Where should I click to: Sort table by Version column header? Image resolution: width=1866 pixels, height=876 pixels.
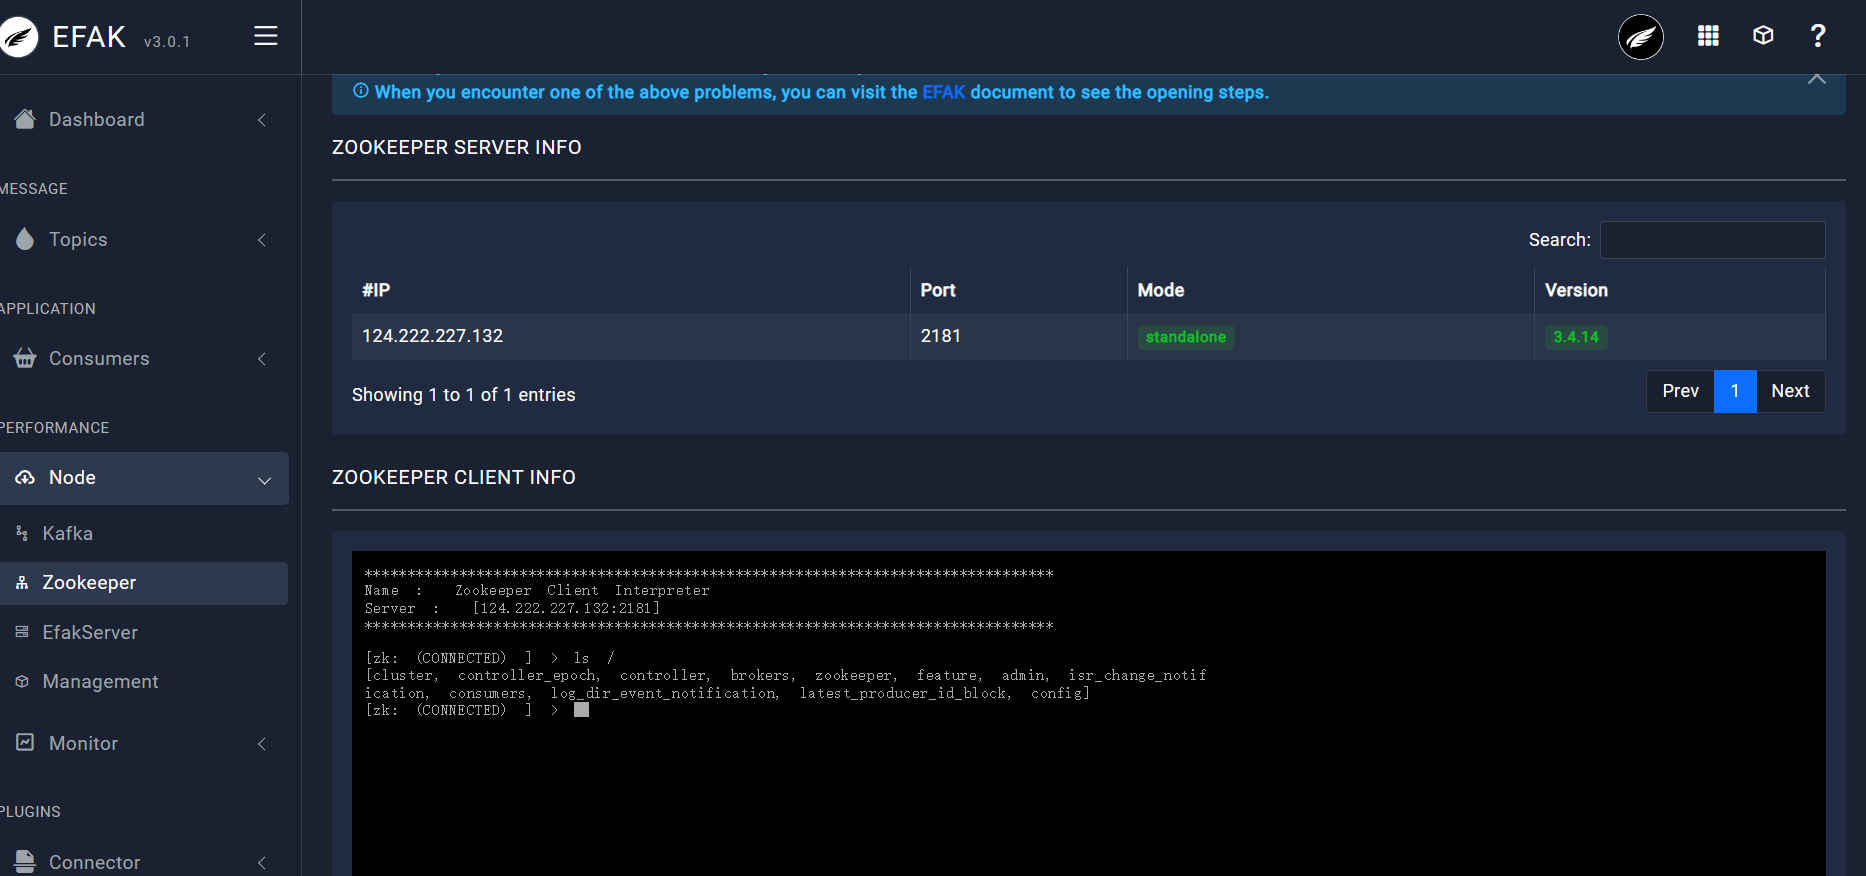(x=1679, y=290)
